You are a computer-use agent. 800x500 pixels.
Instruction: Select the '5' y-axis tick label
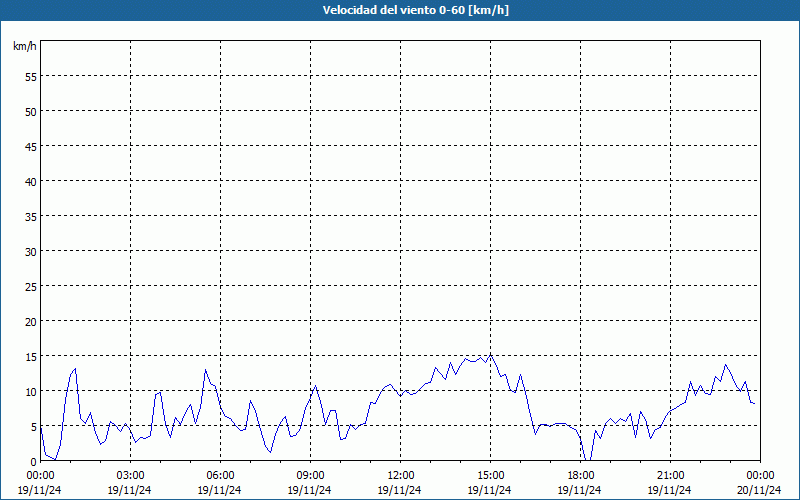(x=34, y=427)
